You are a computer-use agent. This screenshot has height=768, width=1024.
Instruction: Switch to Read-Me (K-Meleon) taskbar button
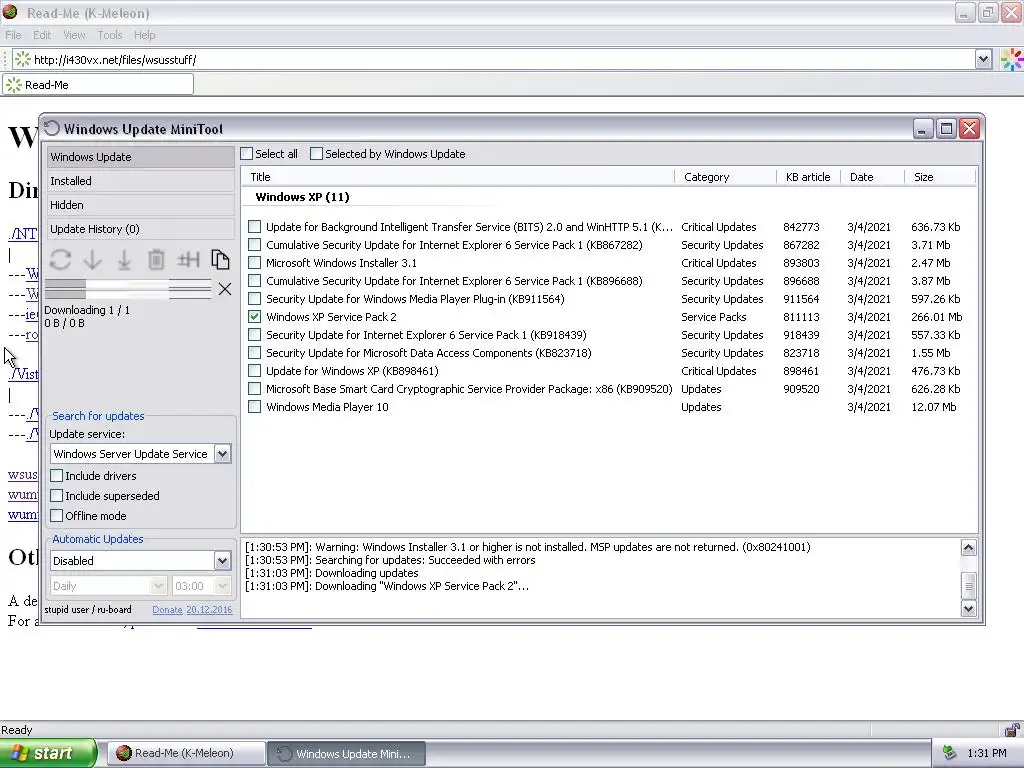186,753
